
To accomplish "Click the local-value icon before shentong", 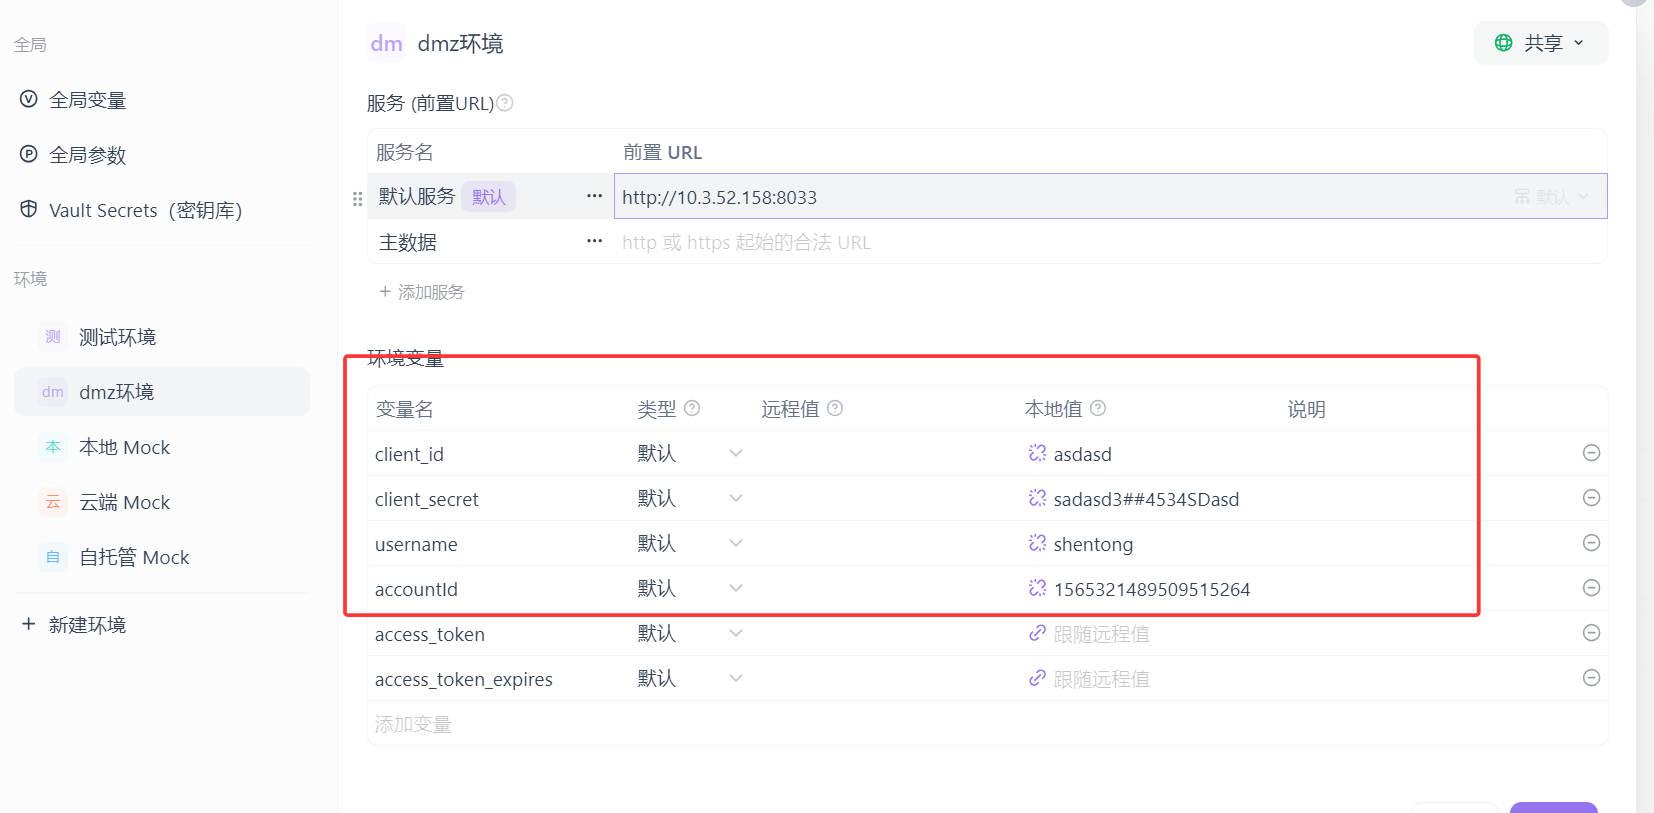I will (x=1037, y=543).
